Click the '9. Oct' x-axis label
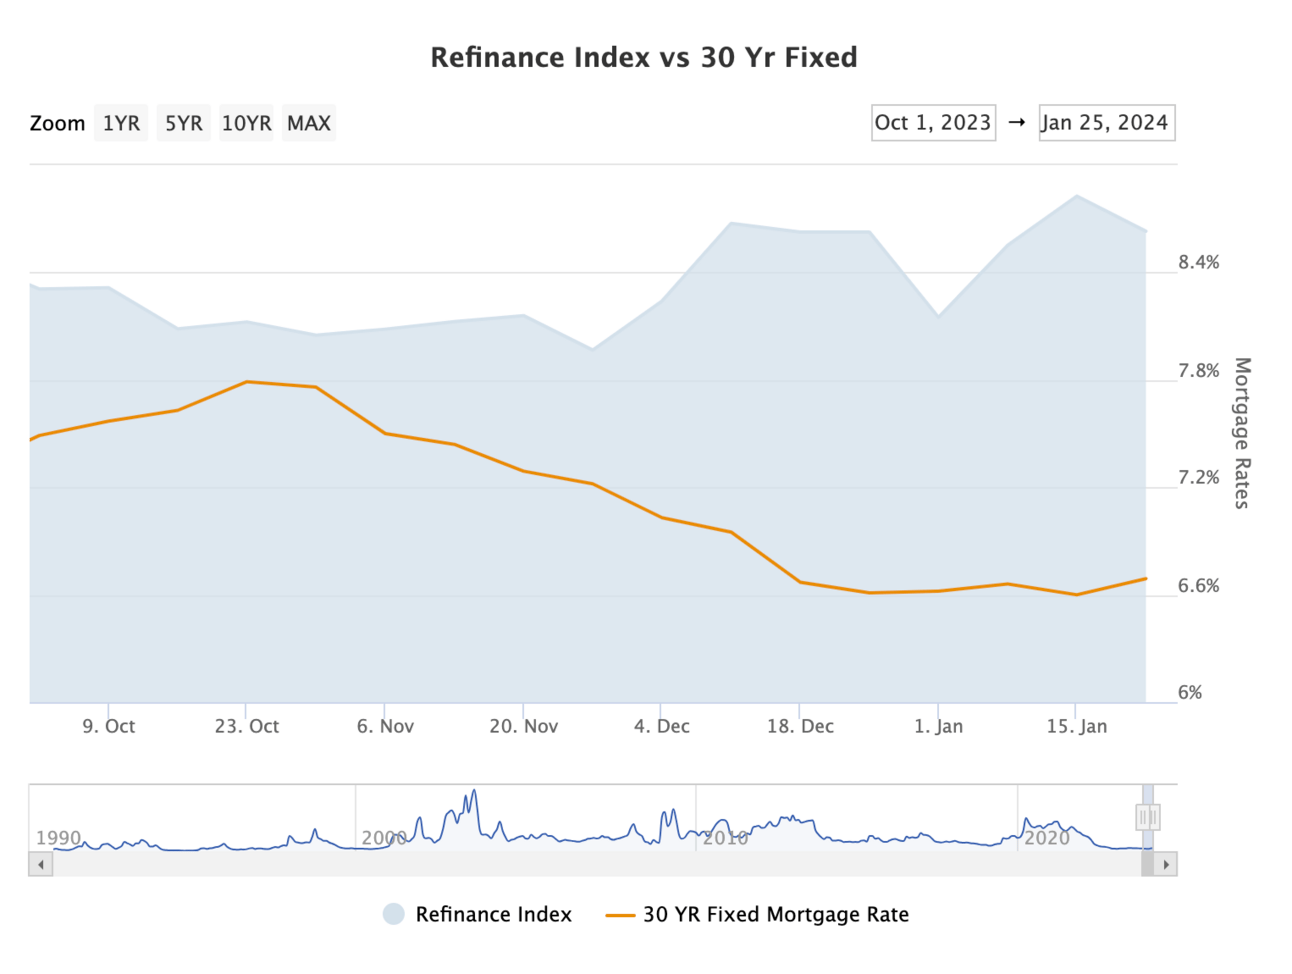The image size is (1292, 974). tap(108, 726)
